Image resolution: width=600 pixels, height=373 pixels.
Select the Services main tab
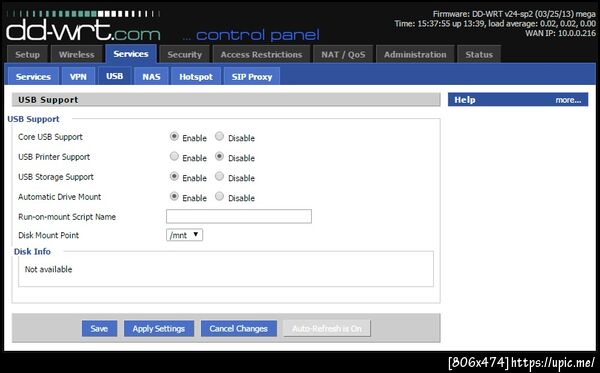[131, 54]
